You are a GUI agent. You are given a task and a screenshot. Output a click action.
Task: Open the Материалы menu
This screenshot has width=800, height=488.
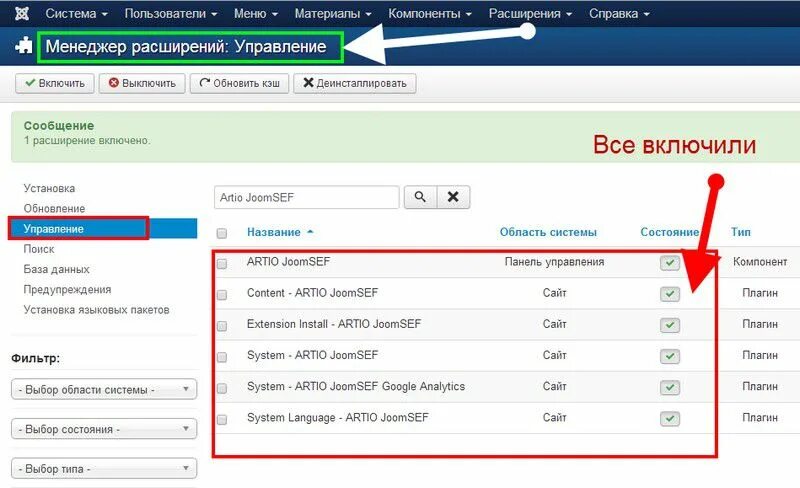(333, 14)
